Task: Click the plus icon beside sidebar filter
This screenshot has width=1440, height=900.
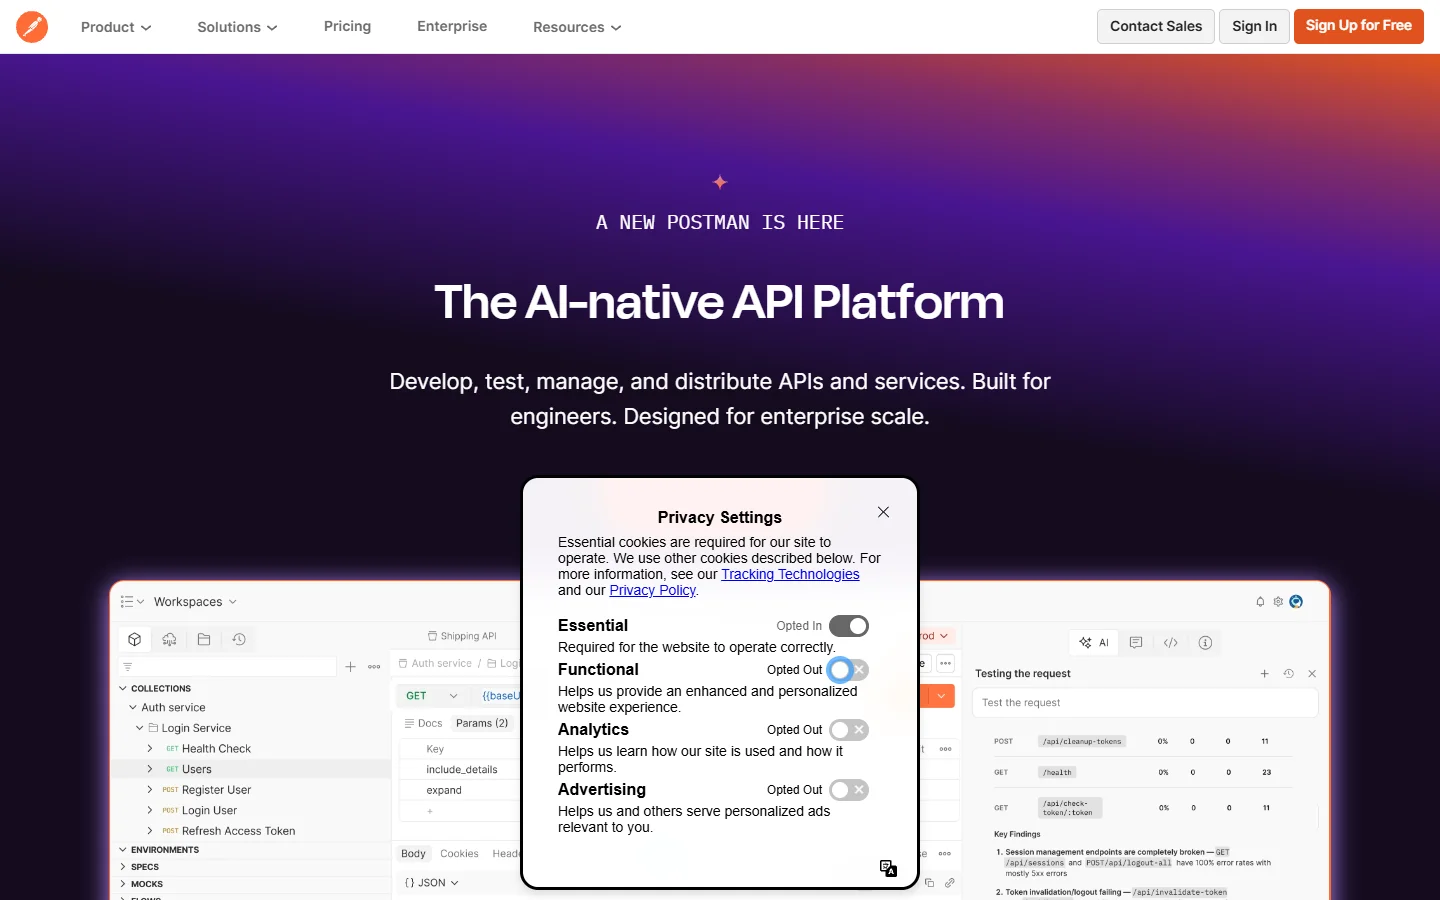Action: coord(351,666)
